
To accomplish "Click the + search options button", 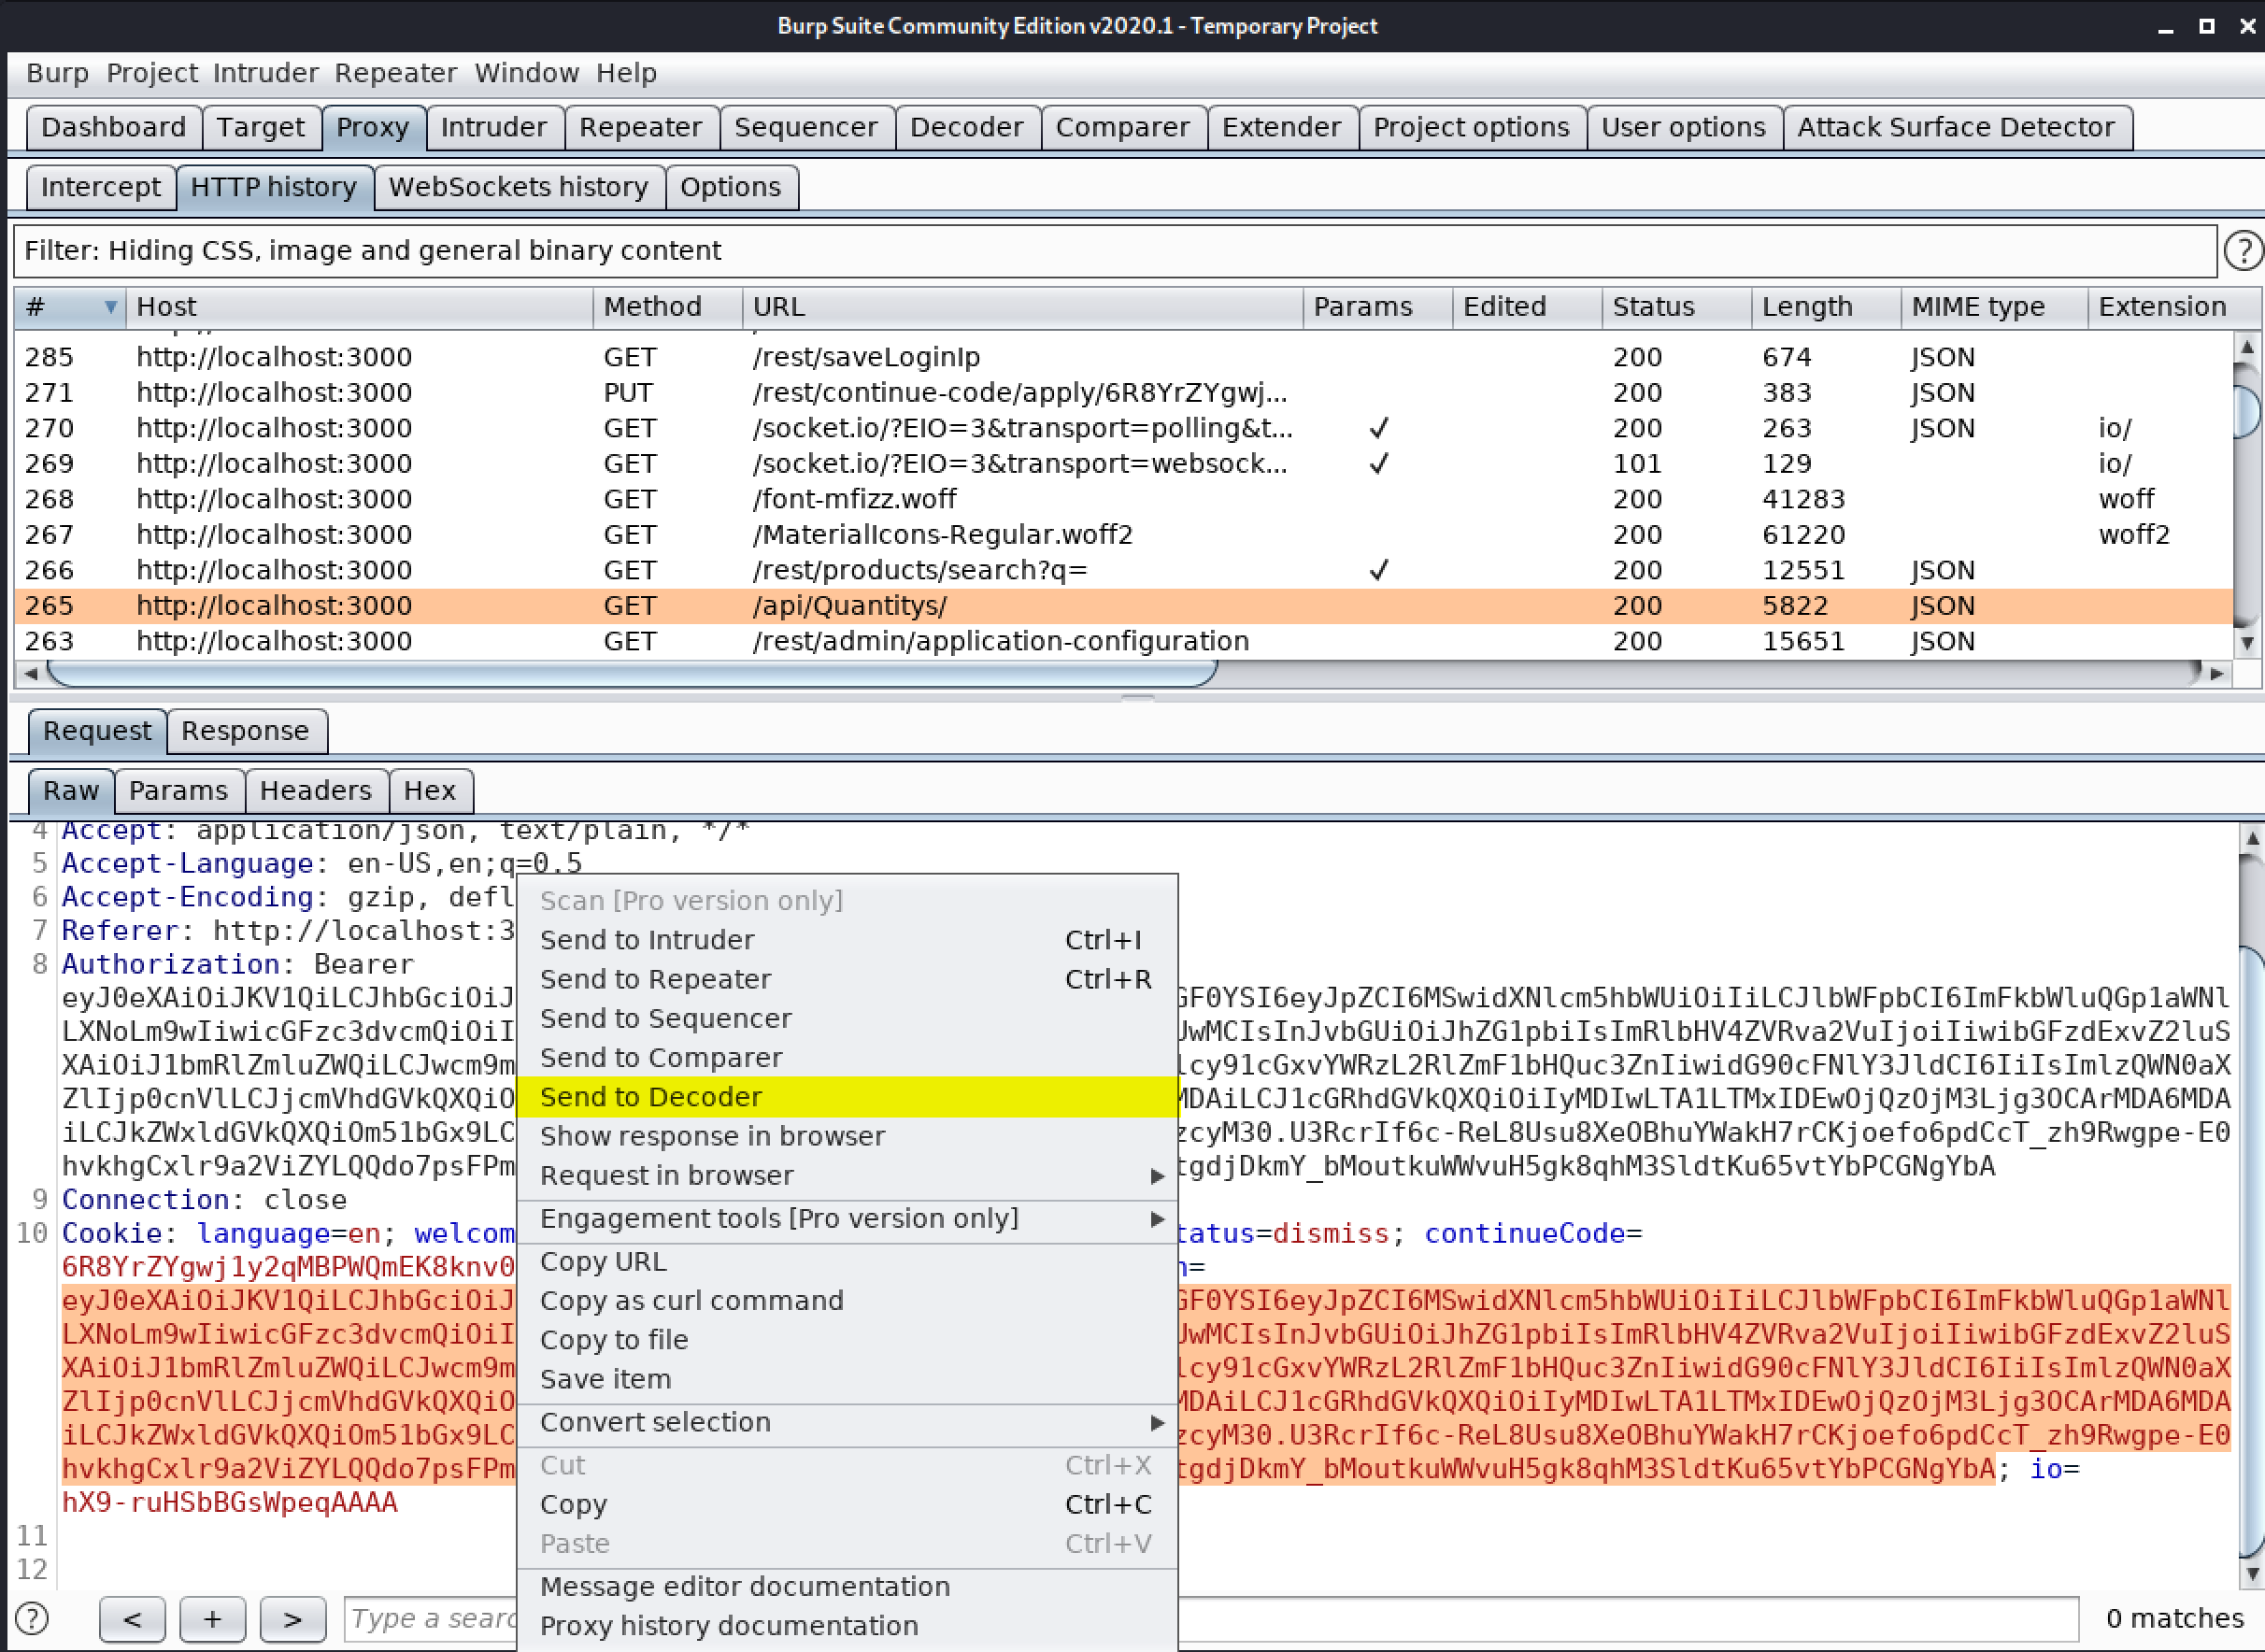I will coord(212,1618).
